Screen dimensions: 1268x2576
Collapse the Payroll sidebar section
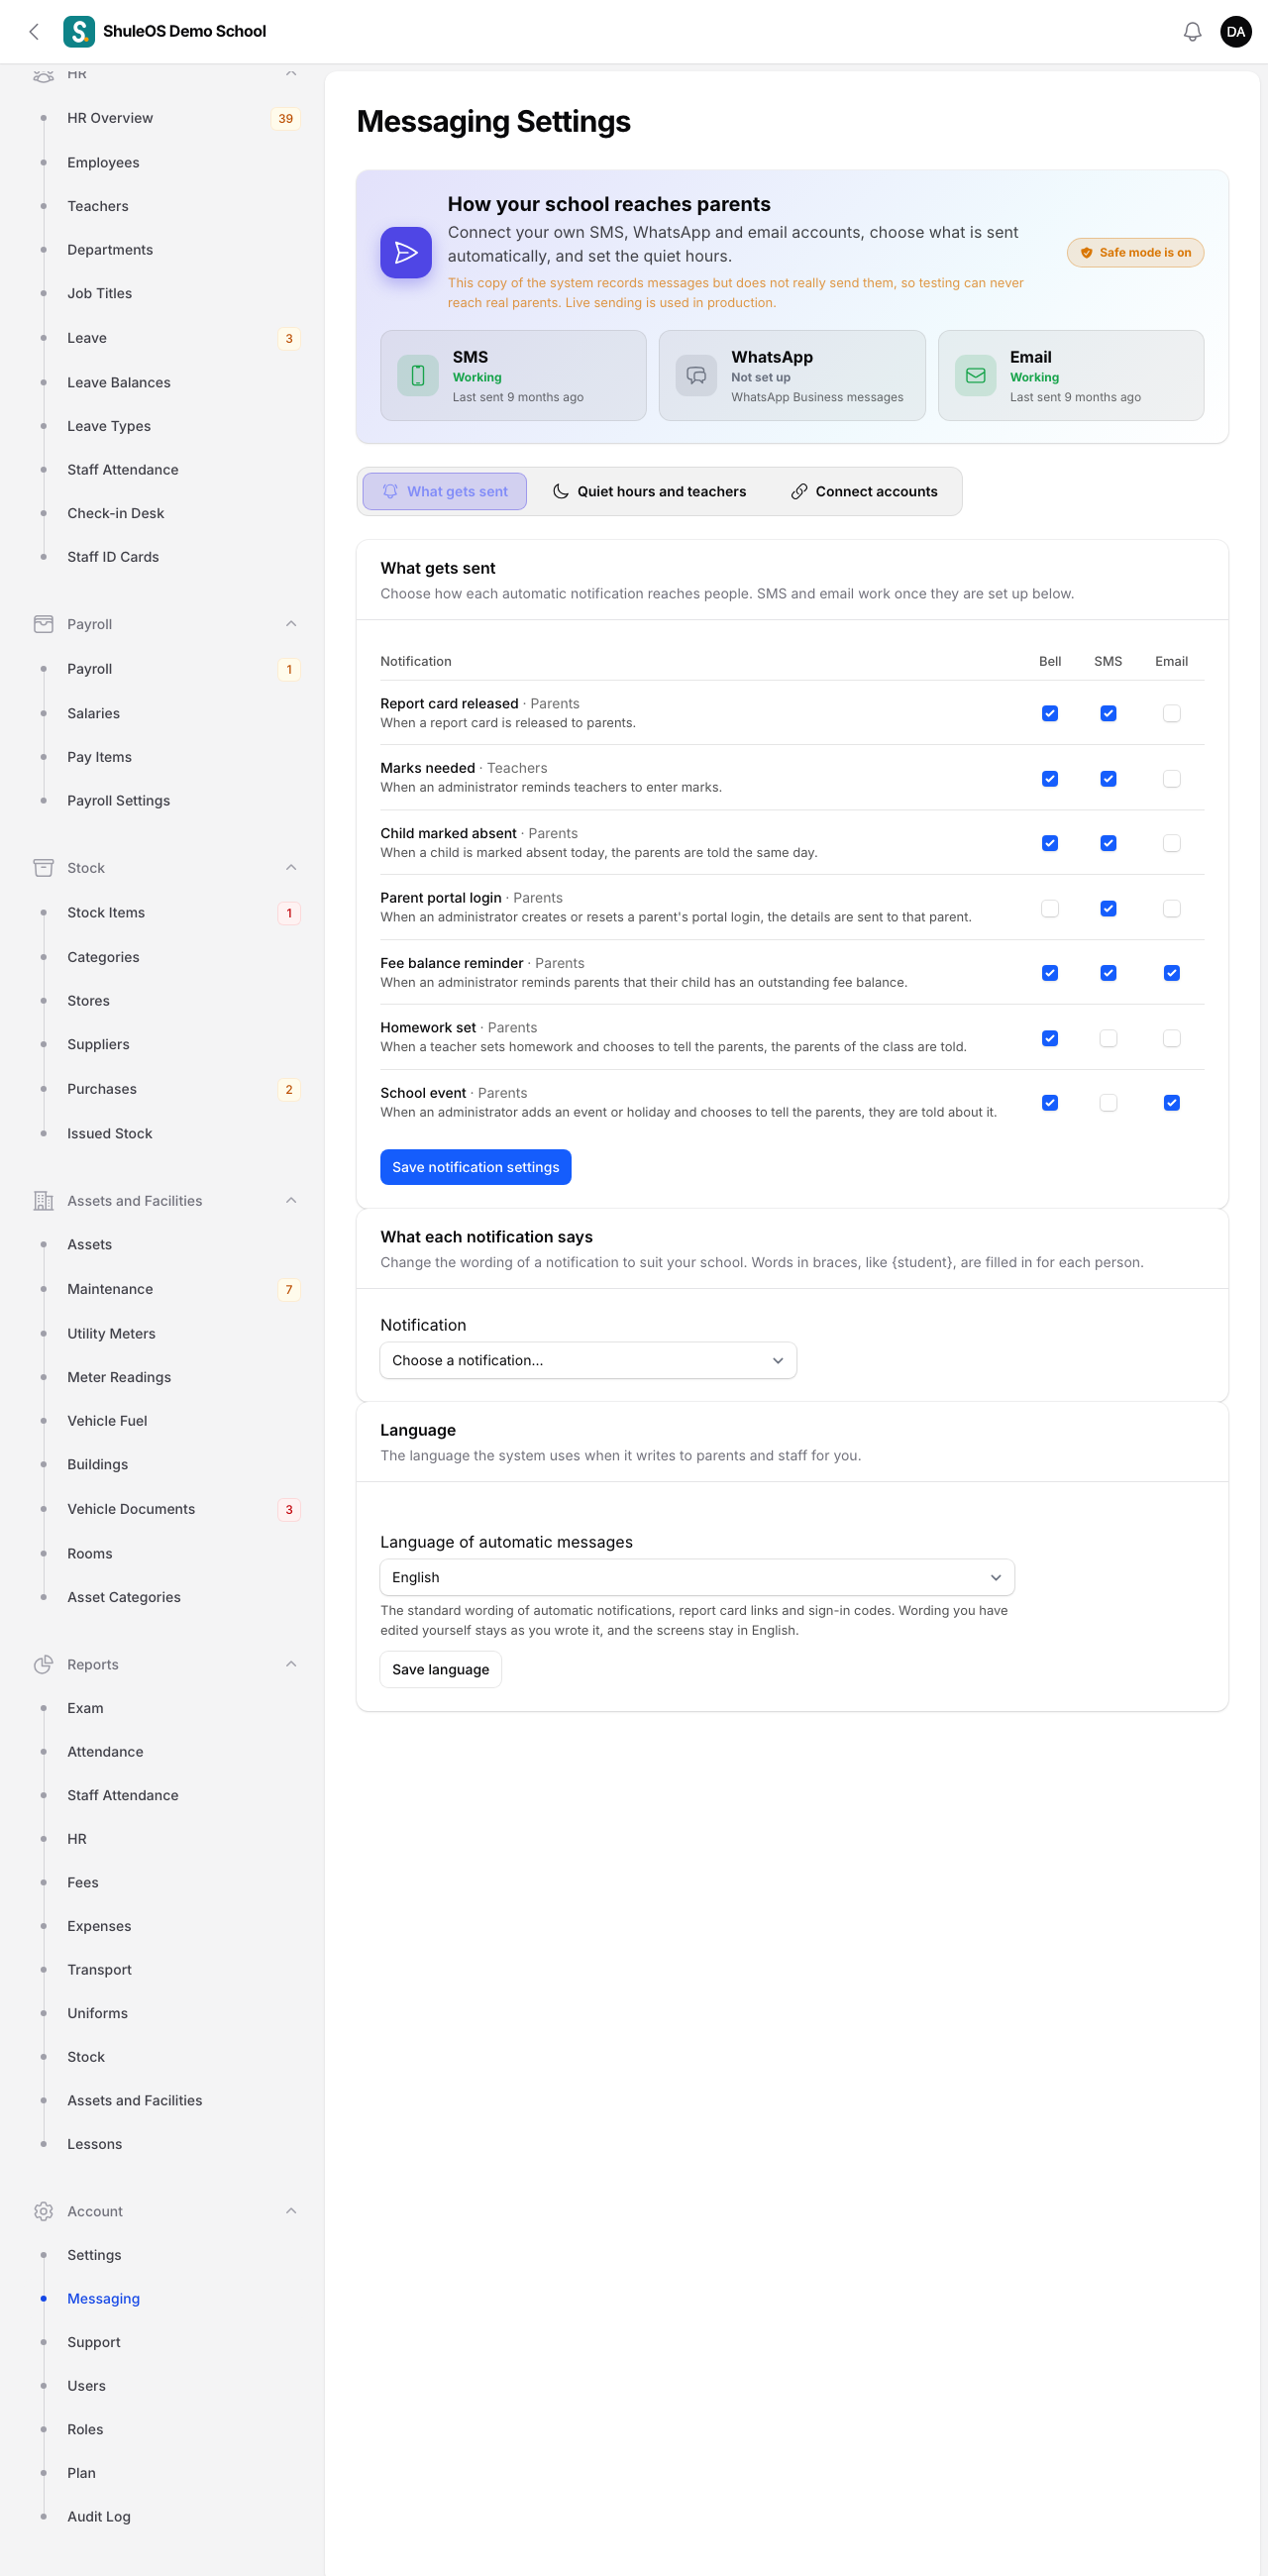pyautogui.click(x=291, y=624)
